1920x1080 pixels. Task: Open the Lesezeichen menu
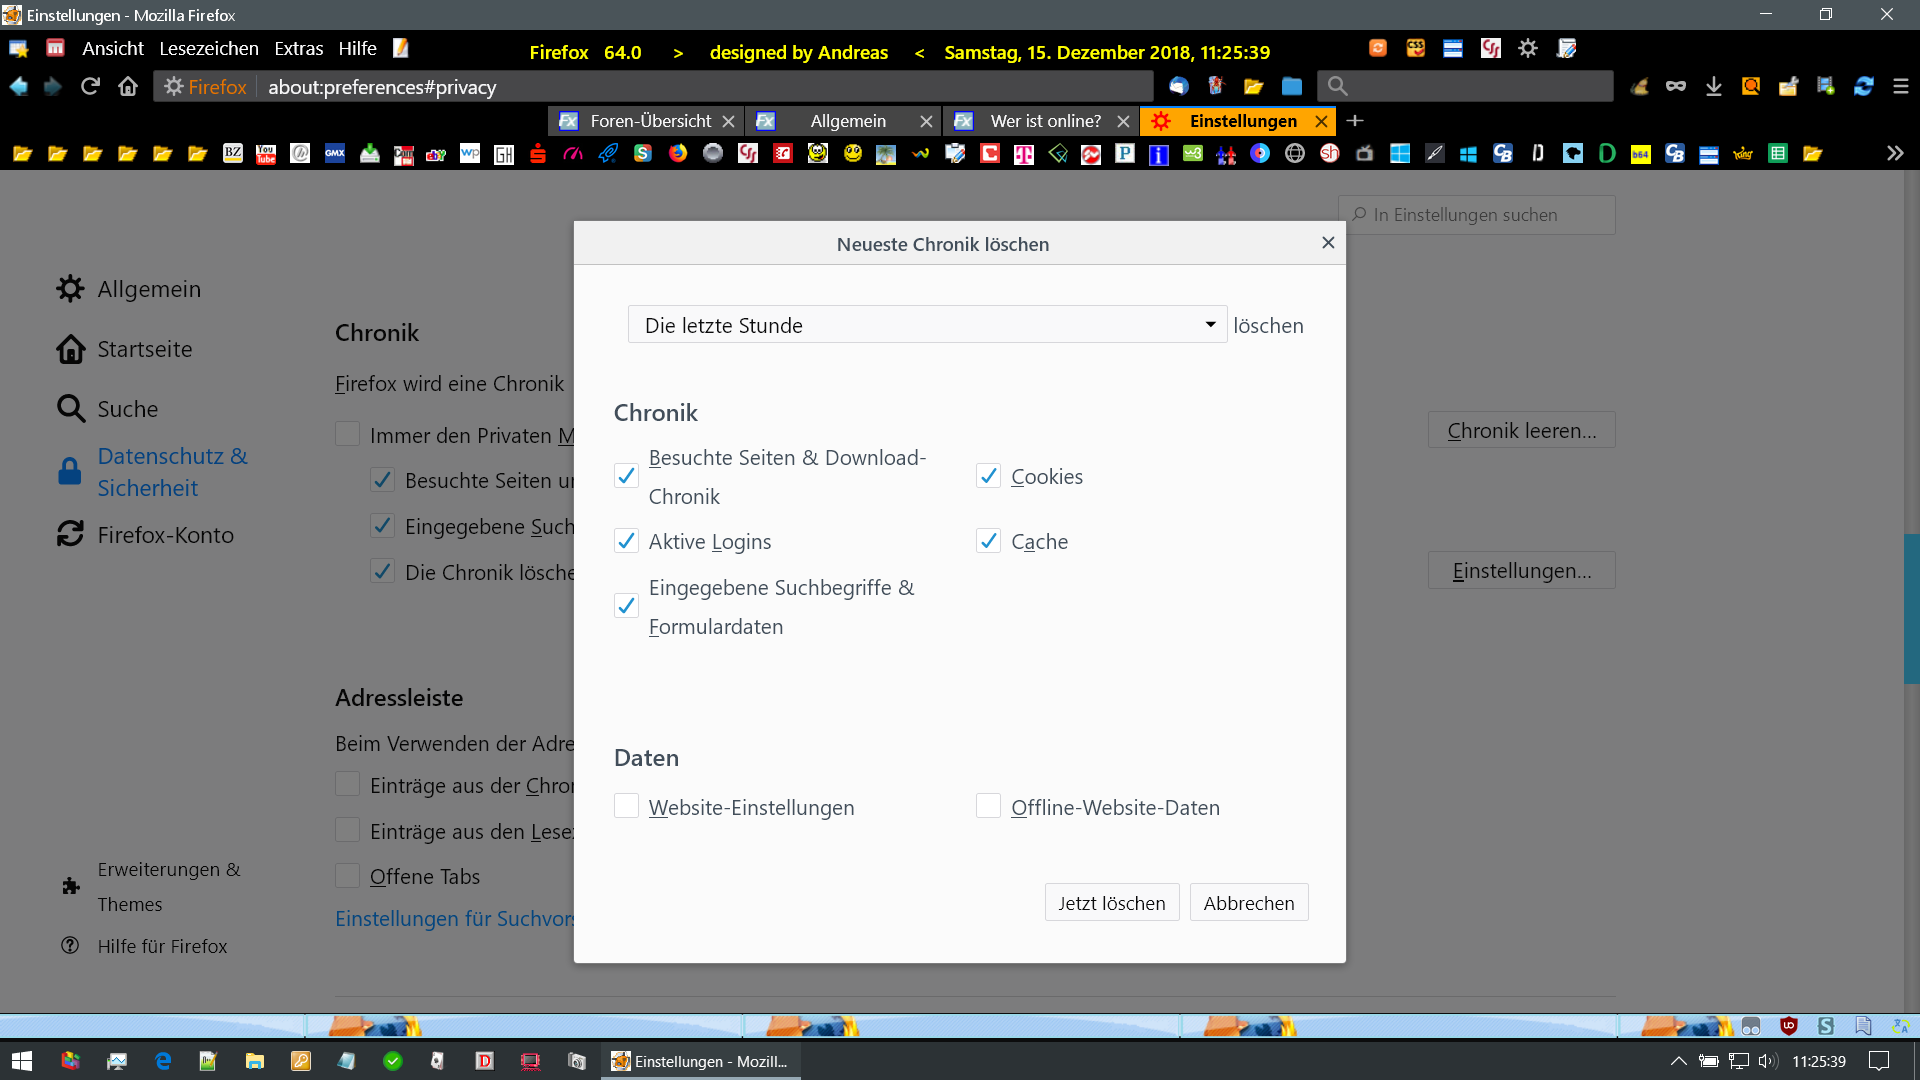208,49
